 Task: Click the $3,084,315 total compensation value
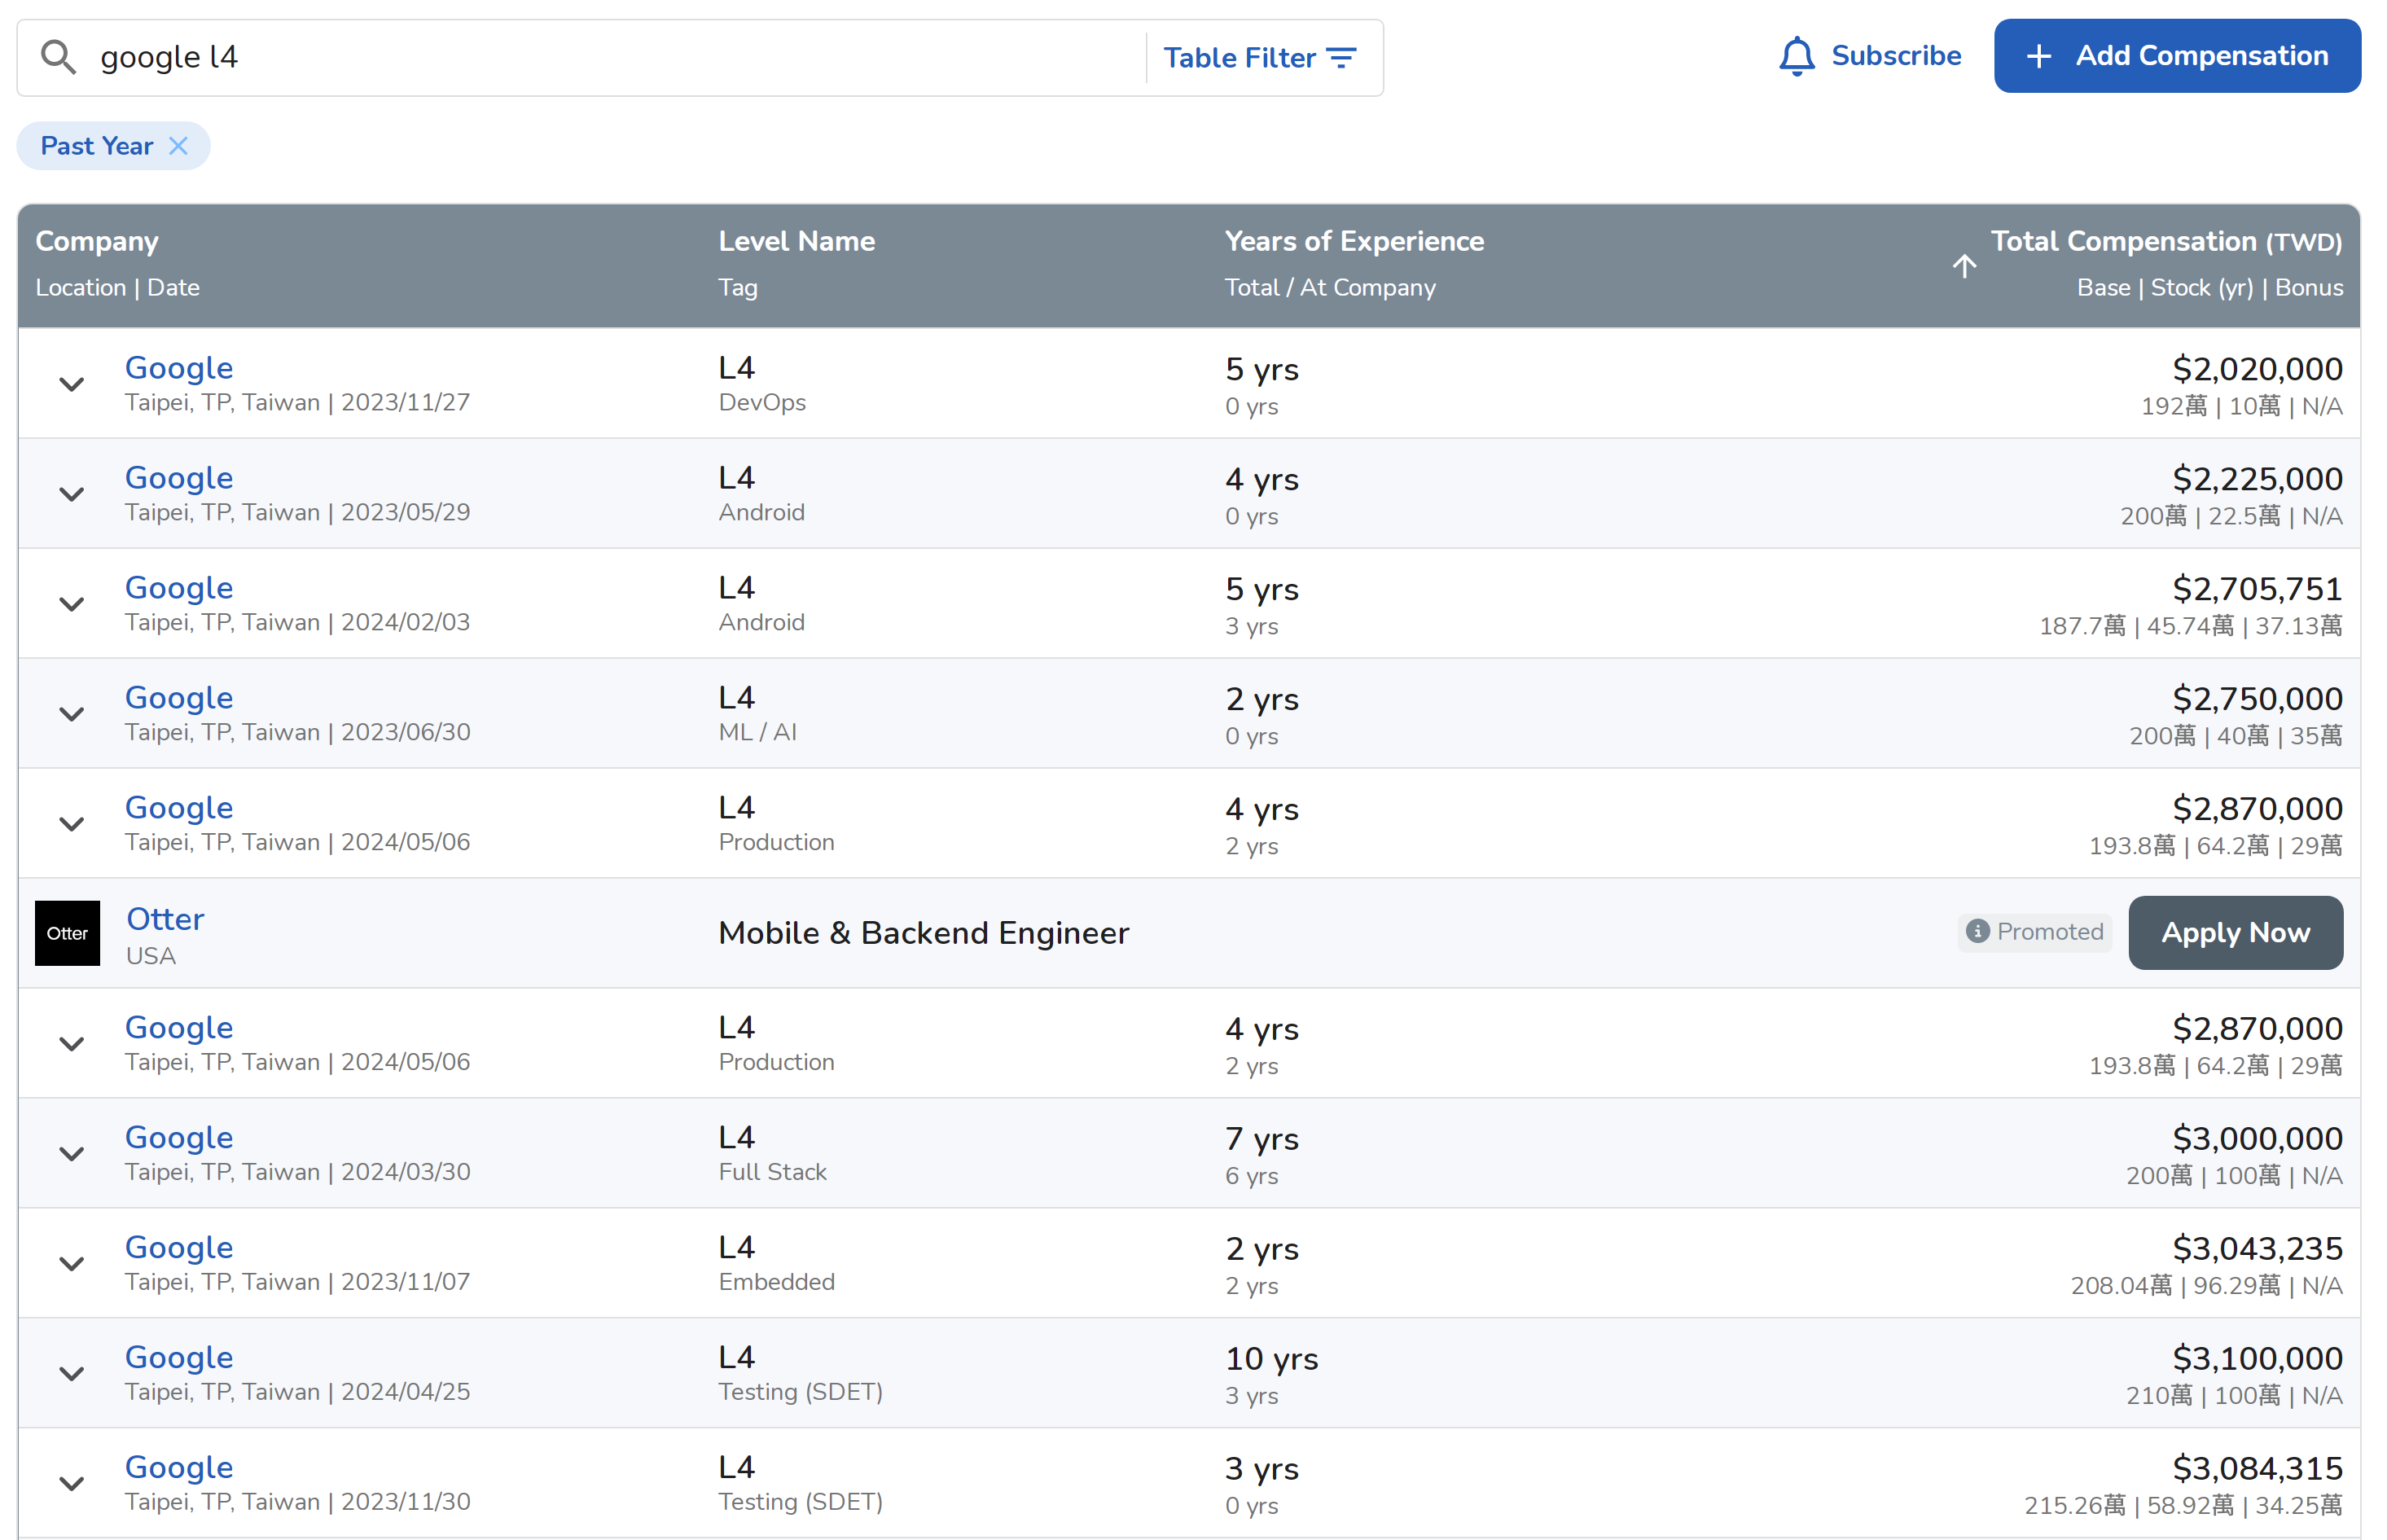click(2257, 1469)
